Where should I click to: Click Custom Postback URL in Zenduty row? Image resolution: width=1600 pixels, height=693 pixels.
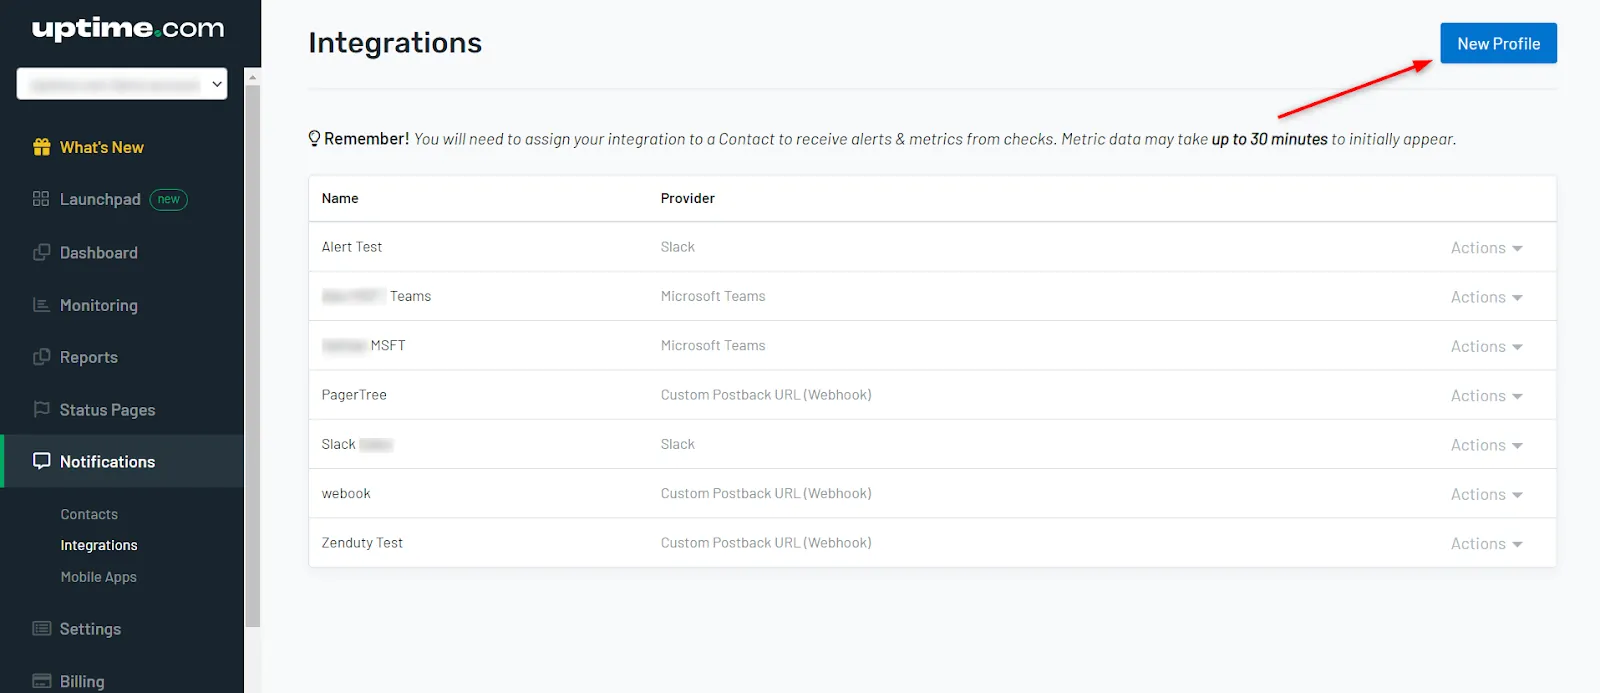[x=766, y=543]
